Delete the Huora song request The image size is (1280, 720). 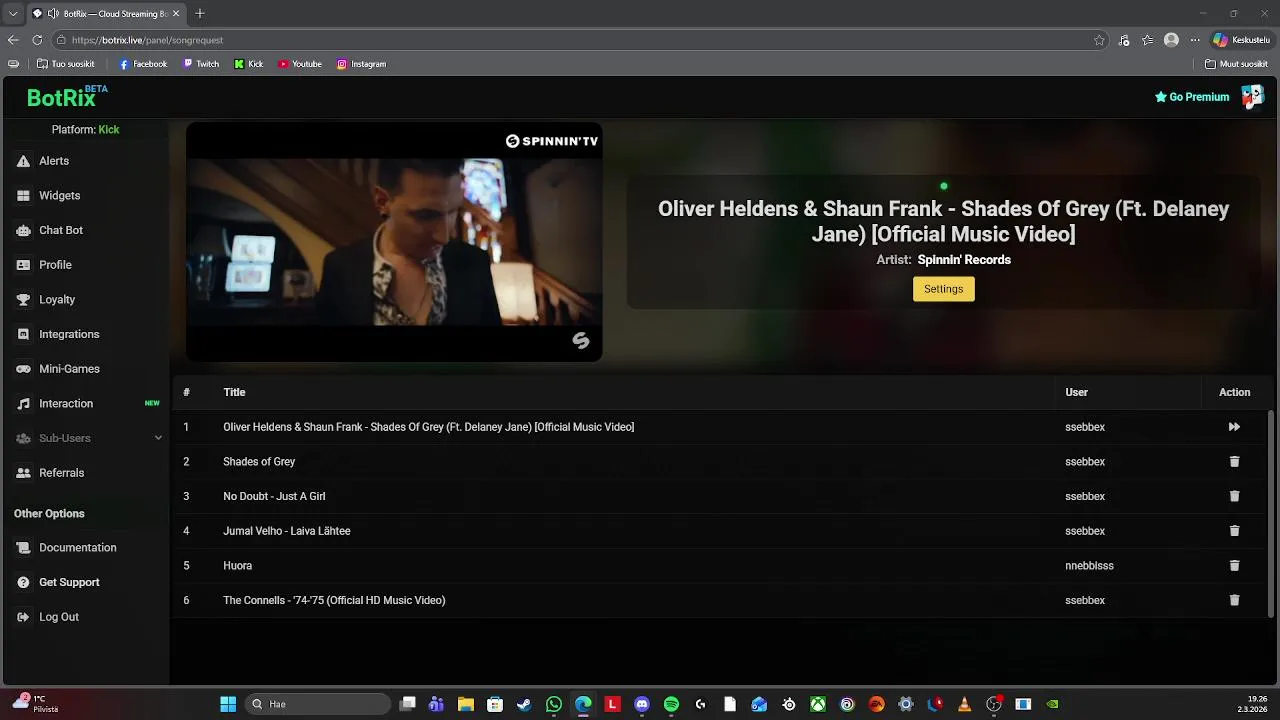[x=1234, y=566]
